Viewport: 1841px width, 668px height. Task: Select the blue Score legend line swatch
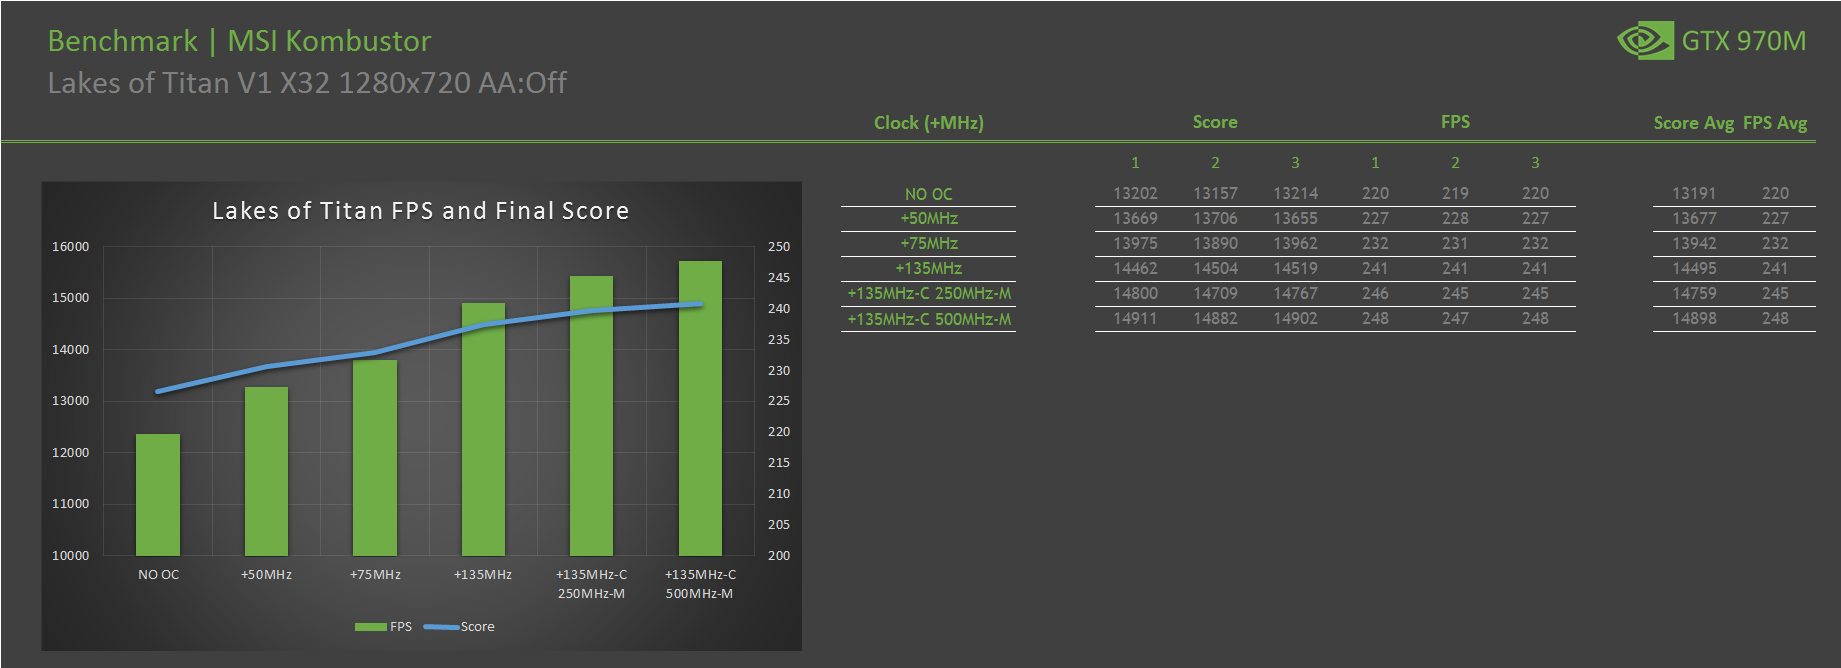coord(441,627)
